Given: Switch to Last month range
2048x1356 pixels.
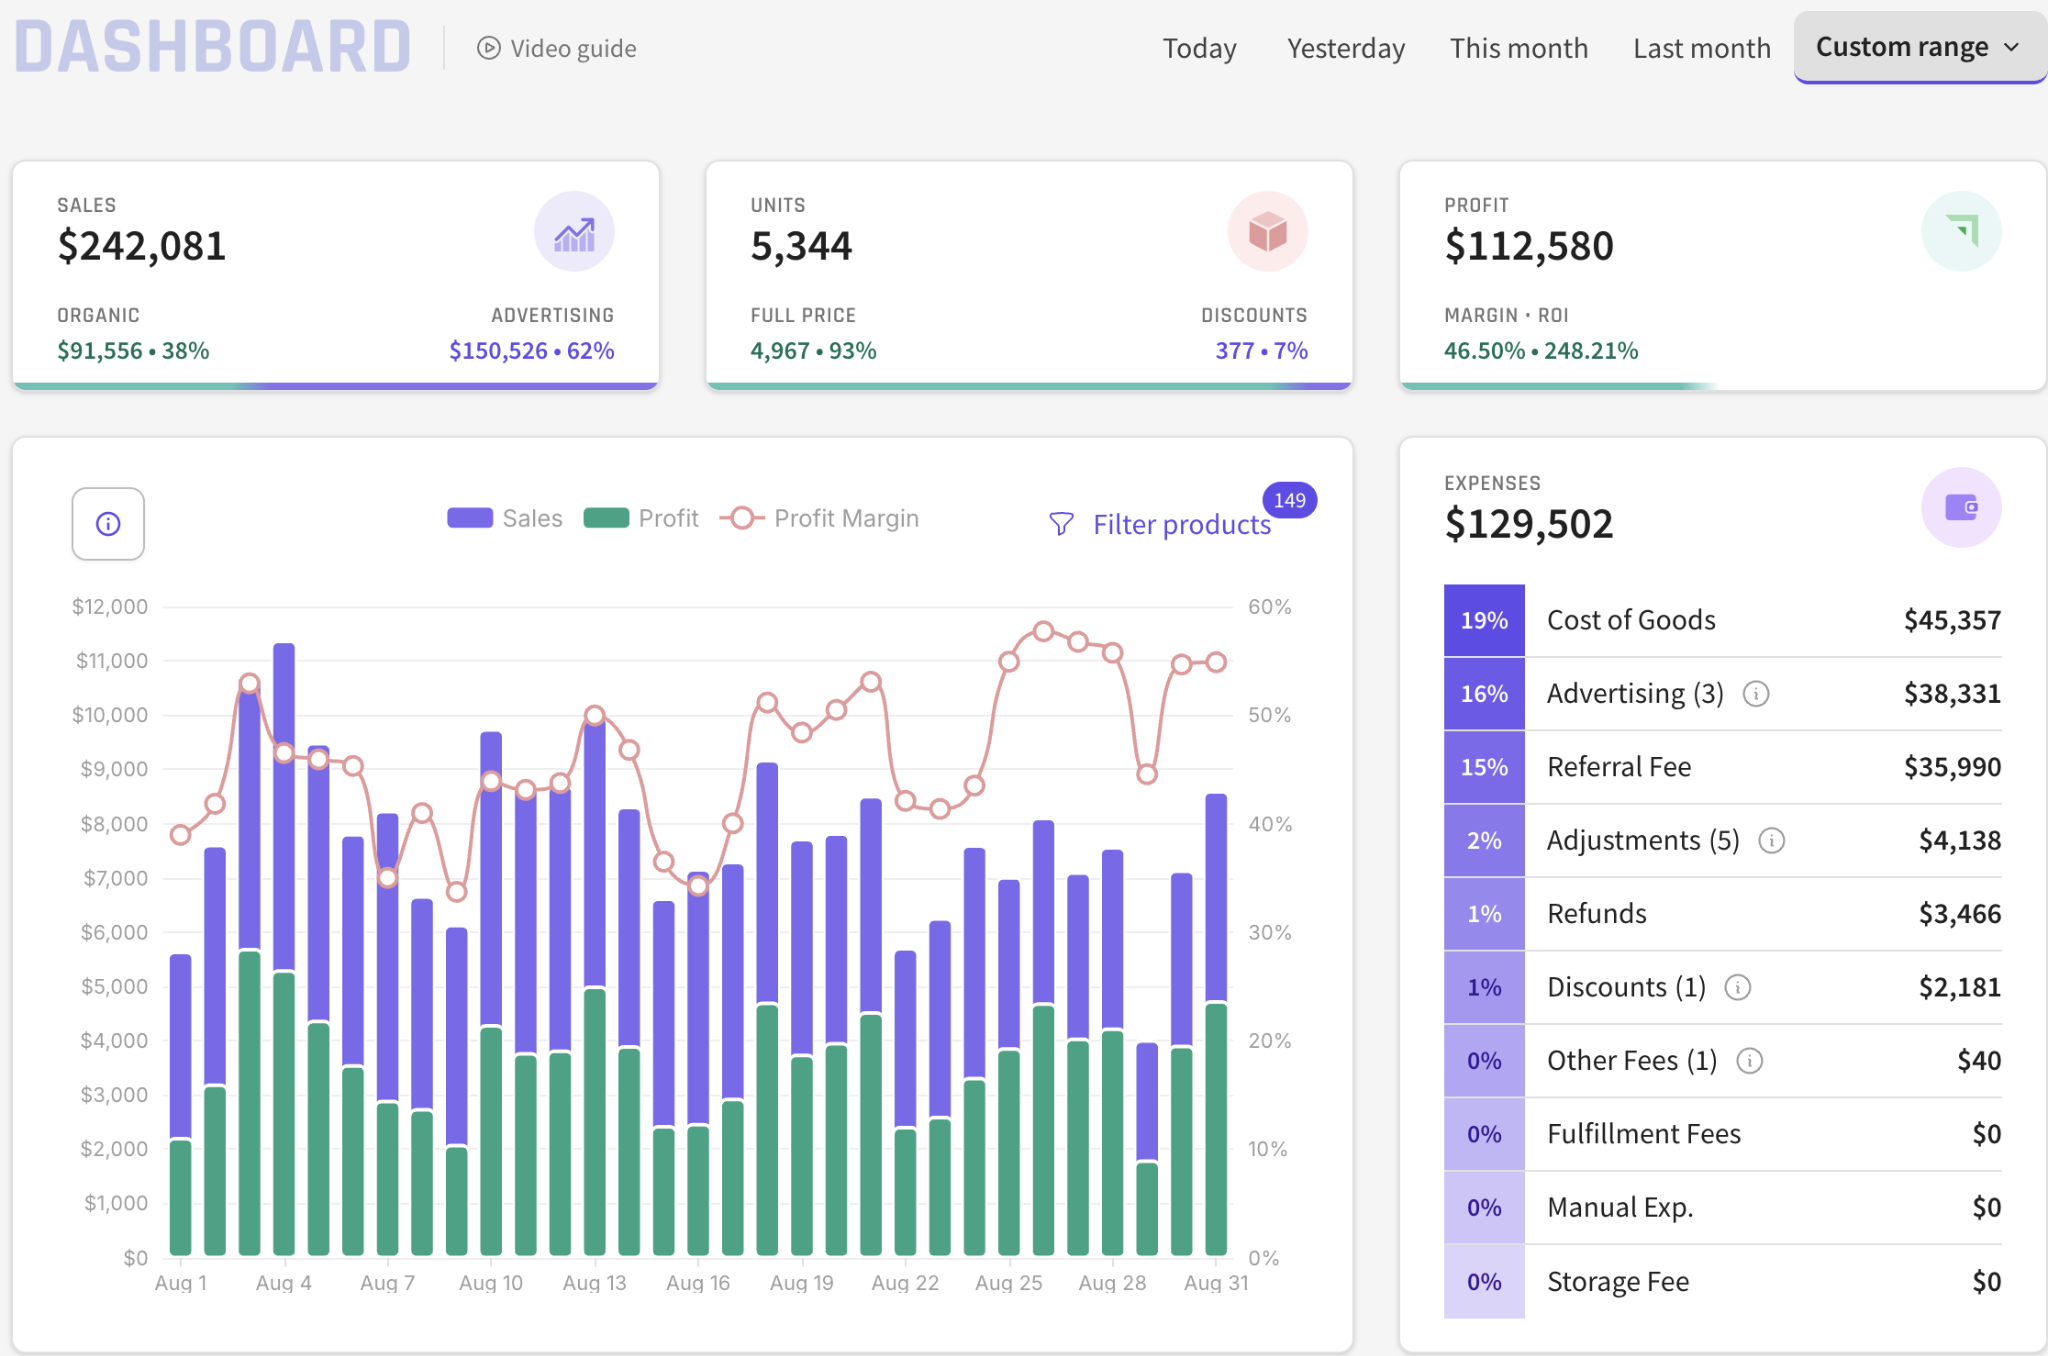Looking at the screenshot, I should 1701,48.
